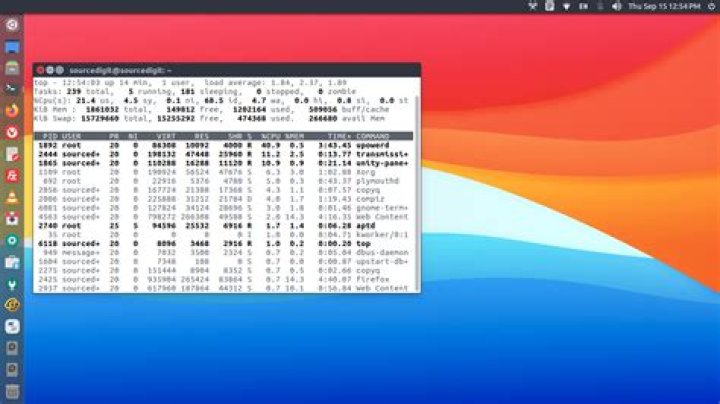Click the battery indicator in the top panel
Viewport: 720px width, 404px height.
pyautogui.click(x=601, y=6)
